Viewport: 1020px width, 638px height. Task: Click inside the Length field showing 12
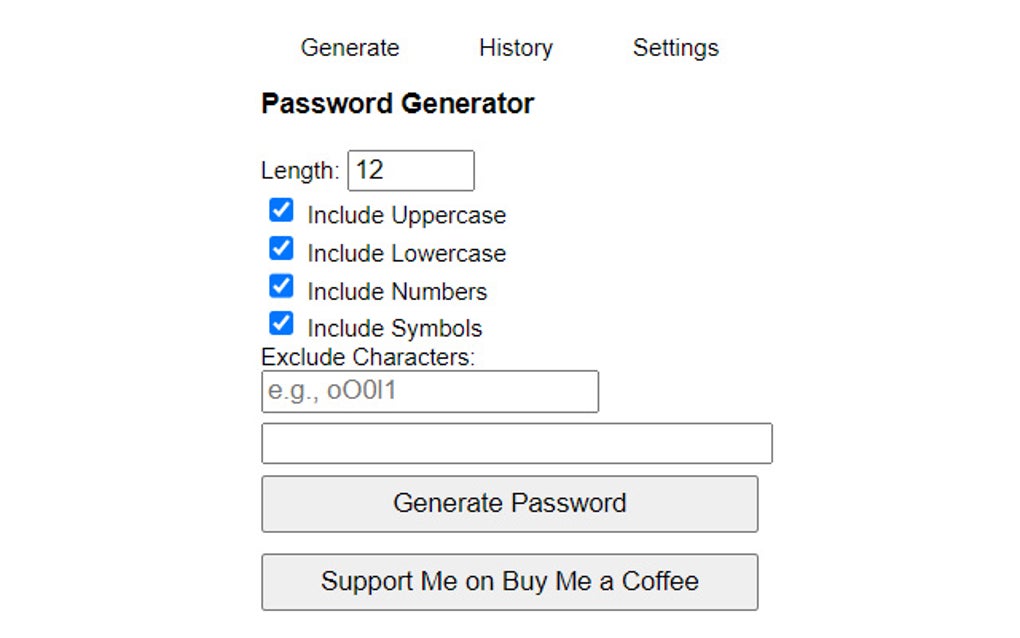point(410,170)
